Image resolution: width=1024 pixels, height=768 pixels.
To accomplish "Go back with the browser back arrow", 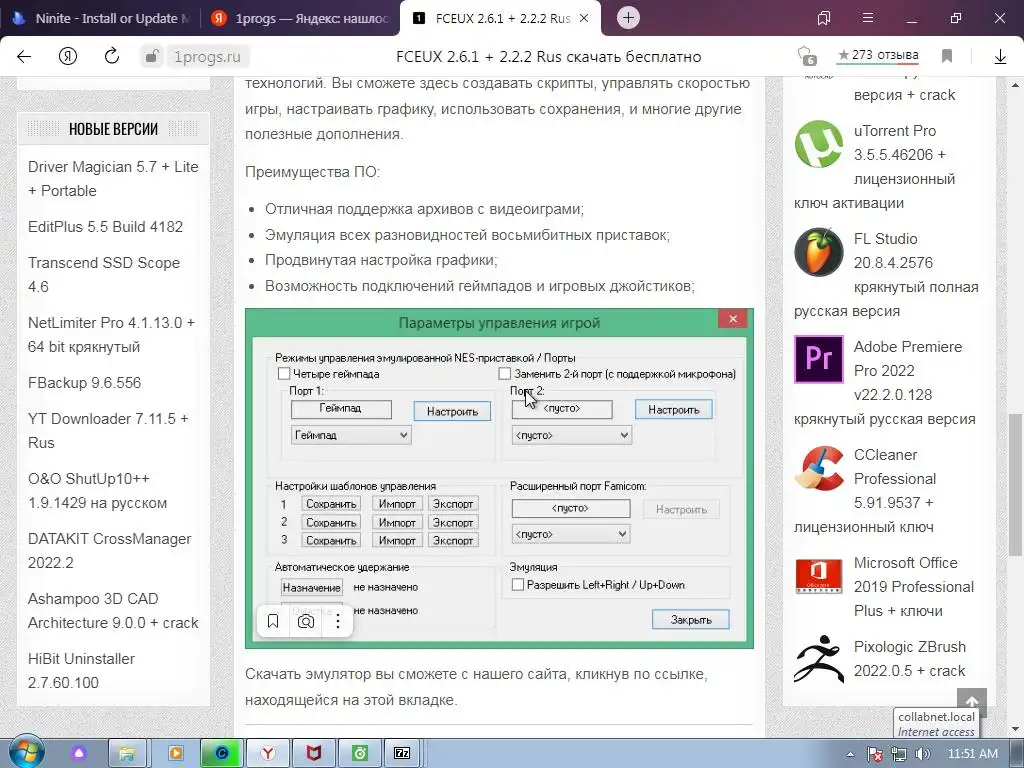I will [24, 57].
